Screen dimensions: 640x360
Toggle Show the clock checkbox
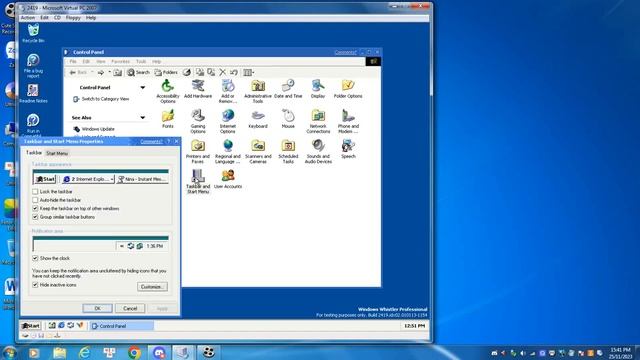click(x=35, y=258)
